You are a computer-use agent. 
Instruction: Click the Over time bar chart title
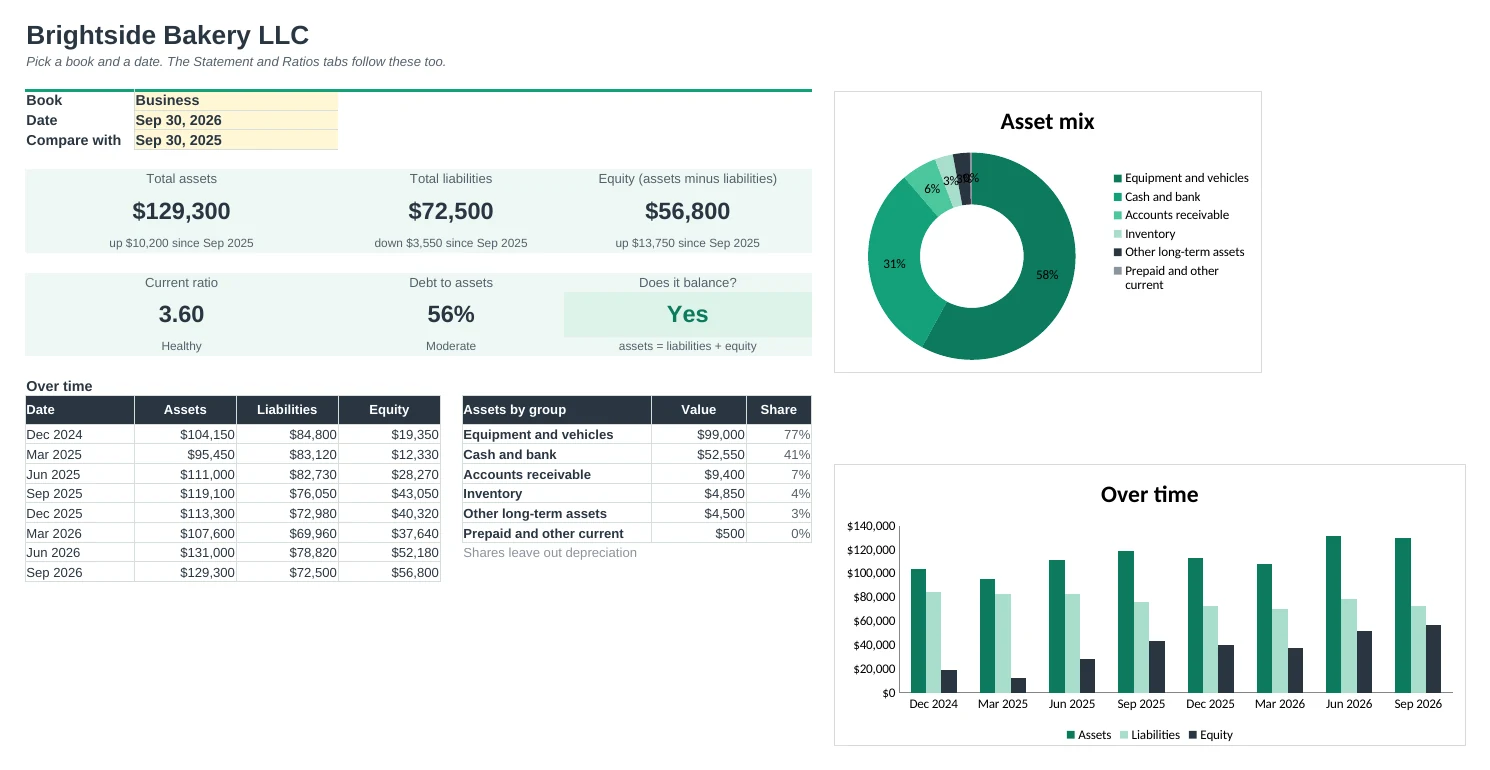tap(1149, 494)
